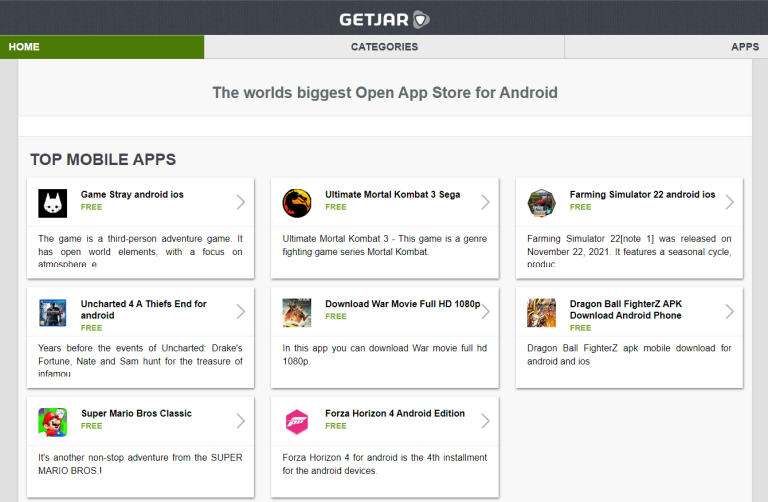Click the Game Stray cat icon
Screen dimensions: 768x502
click(x=53, y=203)
